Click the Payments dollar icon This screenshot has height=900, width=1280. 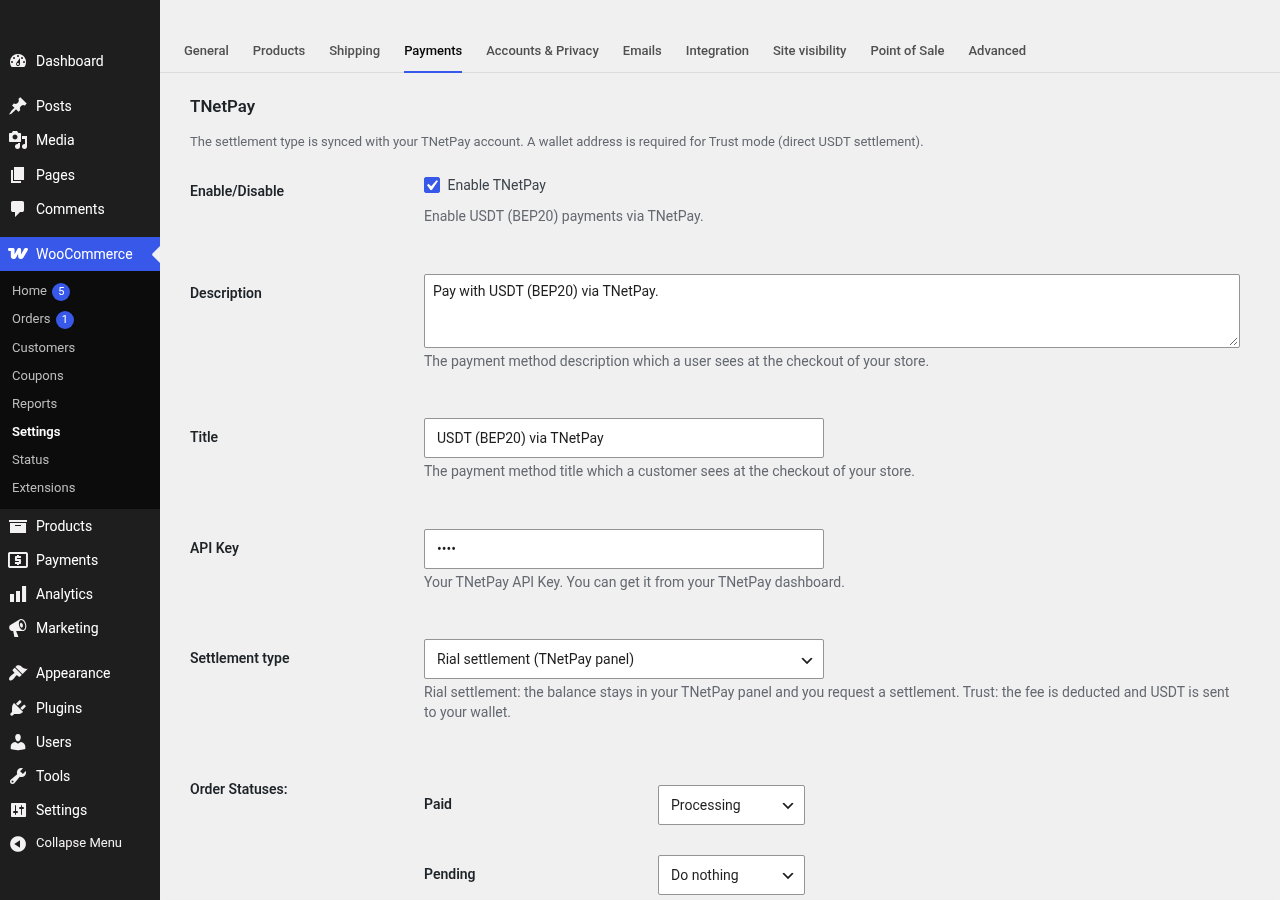[x=18, y=560]
